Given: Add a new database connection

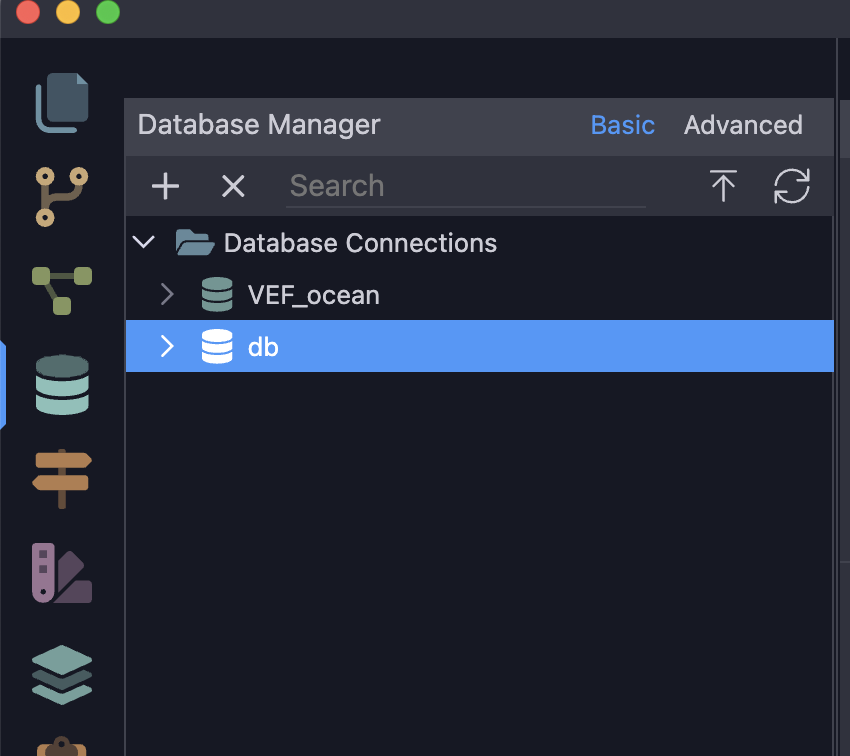Looking at the screenshot, I should click(x=165, y=186).
